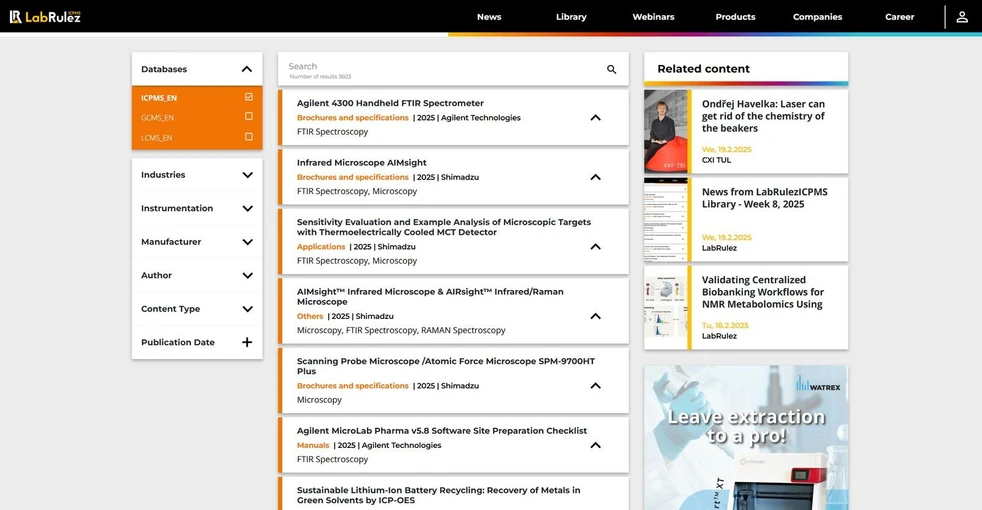Open Ondřej Havelka laser article
The width and height of the screenshot is (982, 510).
coord(763,116)
